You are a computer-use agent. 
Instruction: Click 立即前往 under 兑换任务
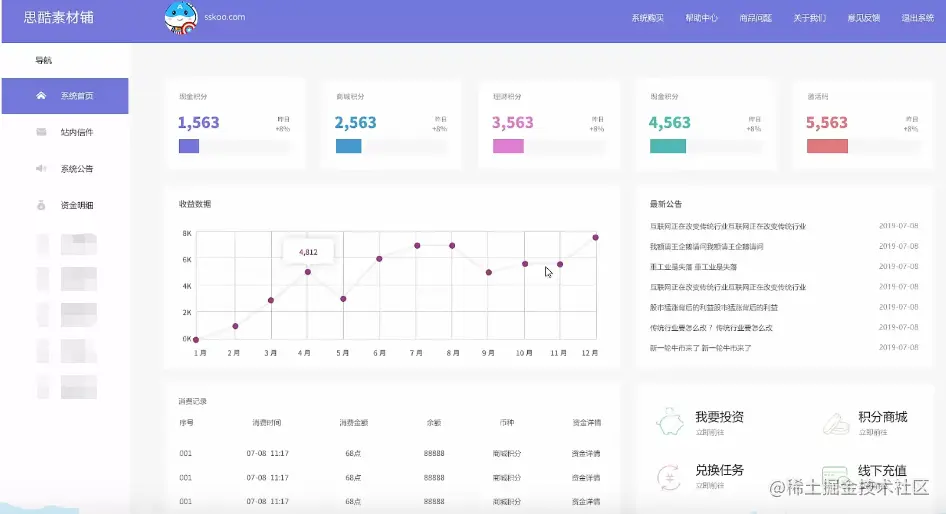tap(710, 486)
